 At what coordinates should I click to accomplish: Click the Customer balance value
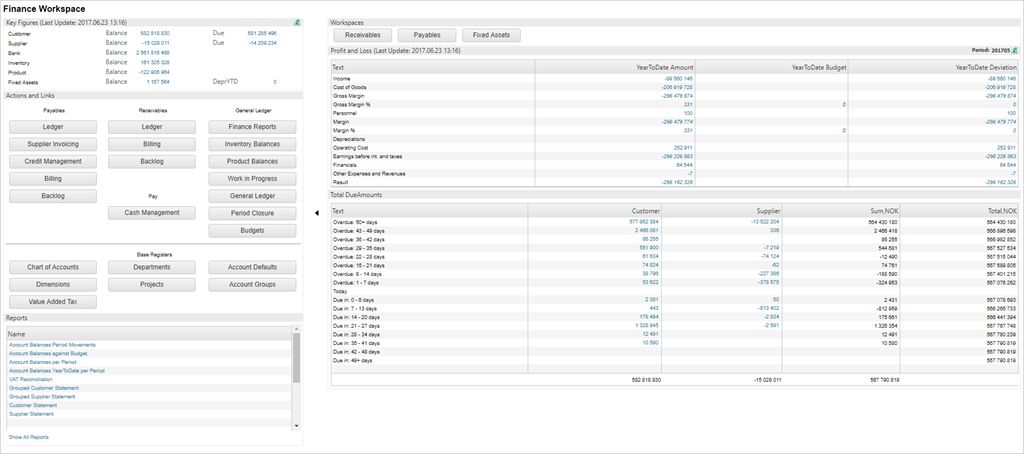pyautogui.click(x=154, y=33)
